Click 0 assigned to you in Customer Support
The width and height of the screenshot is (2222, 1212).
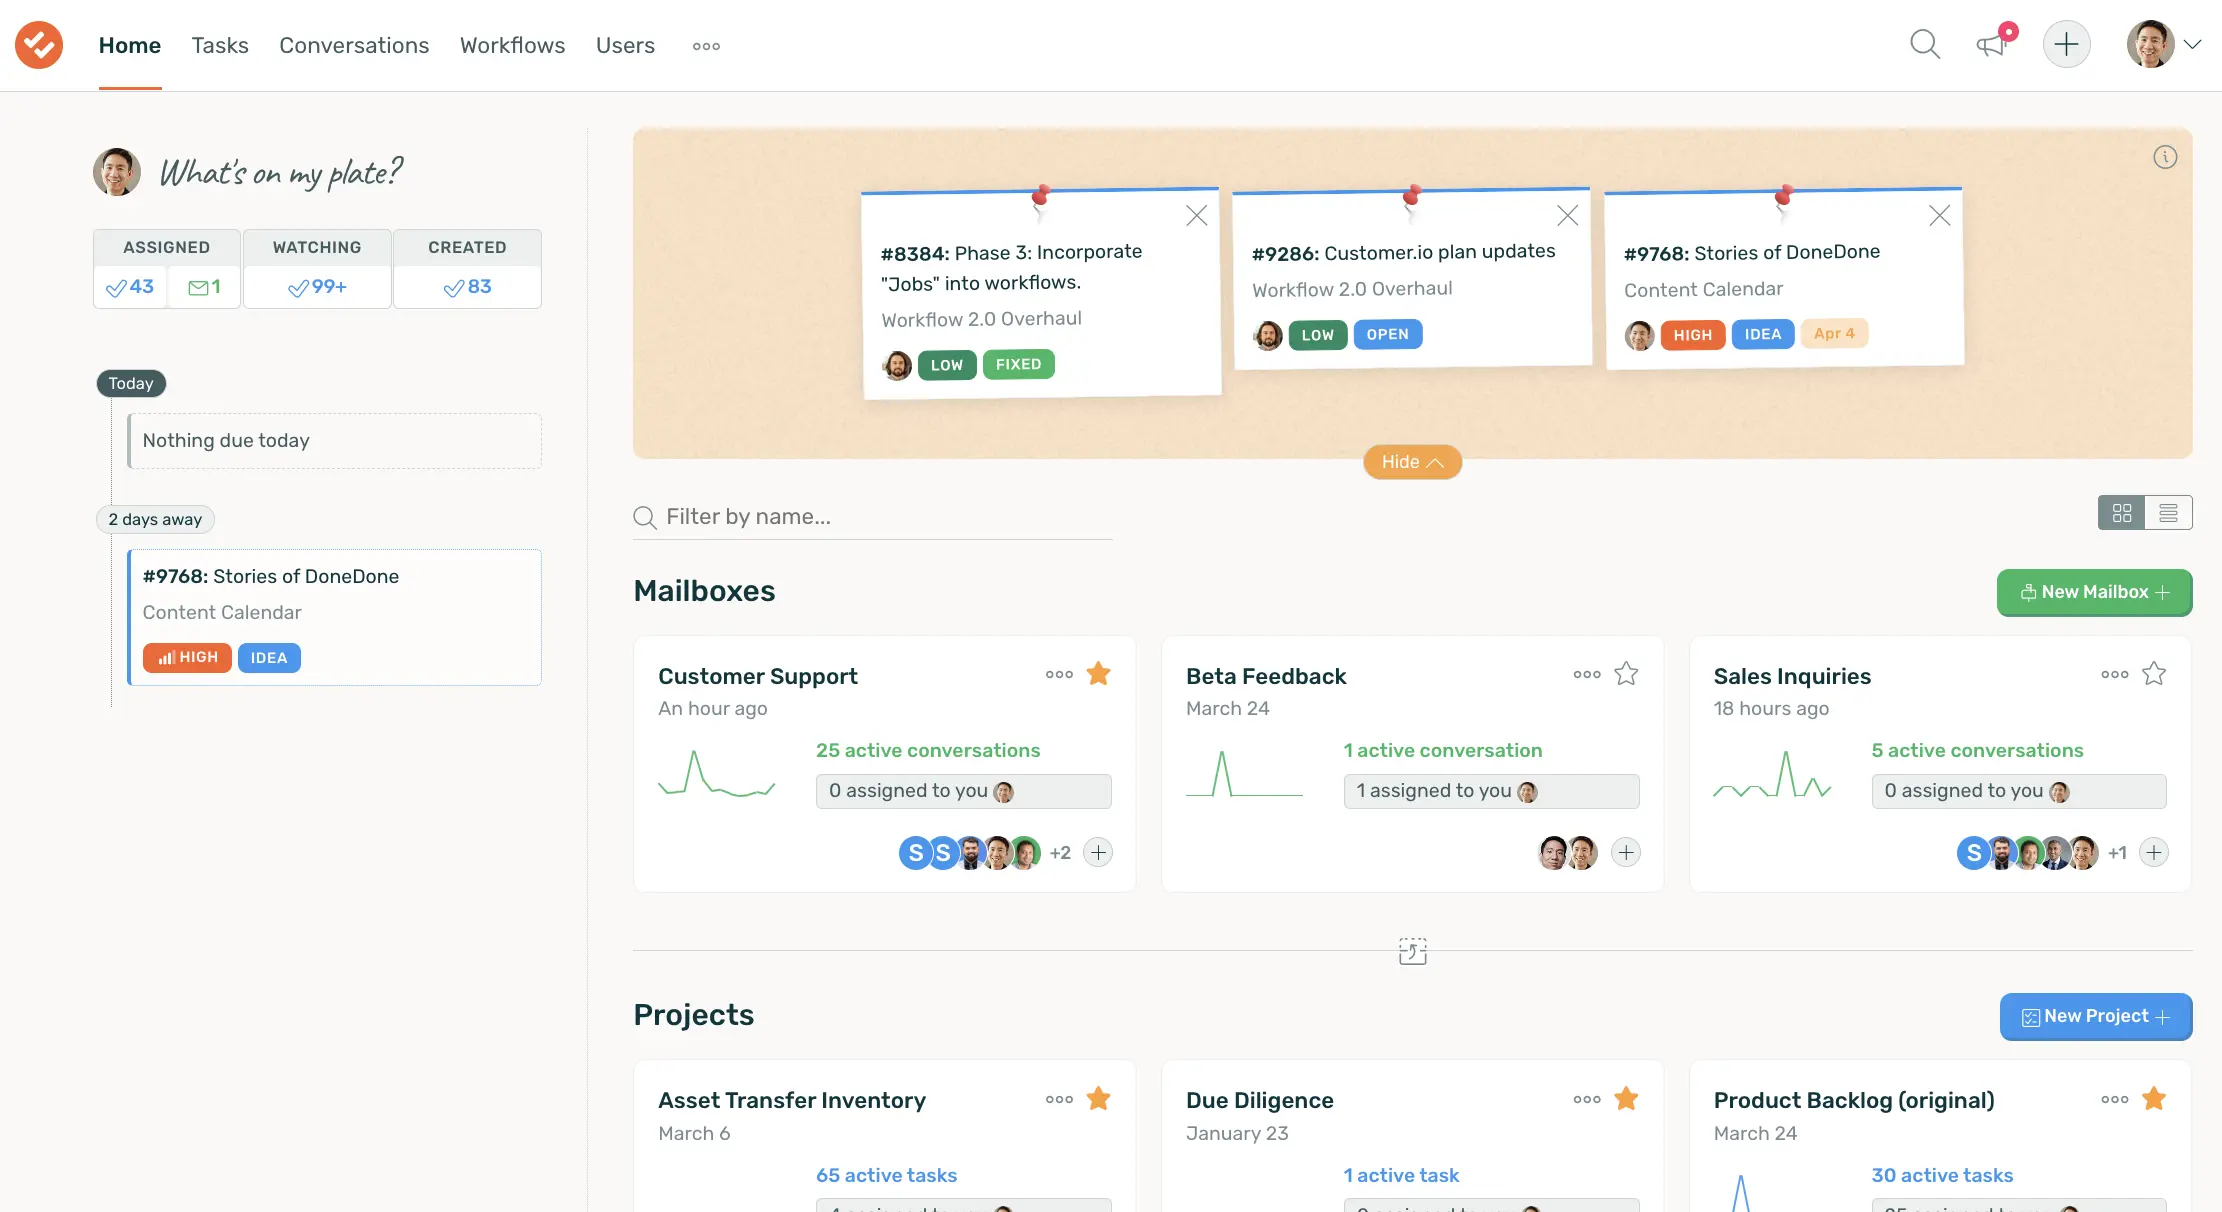(963, 791)
